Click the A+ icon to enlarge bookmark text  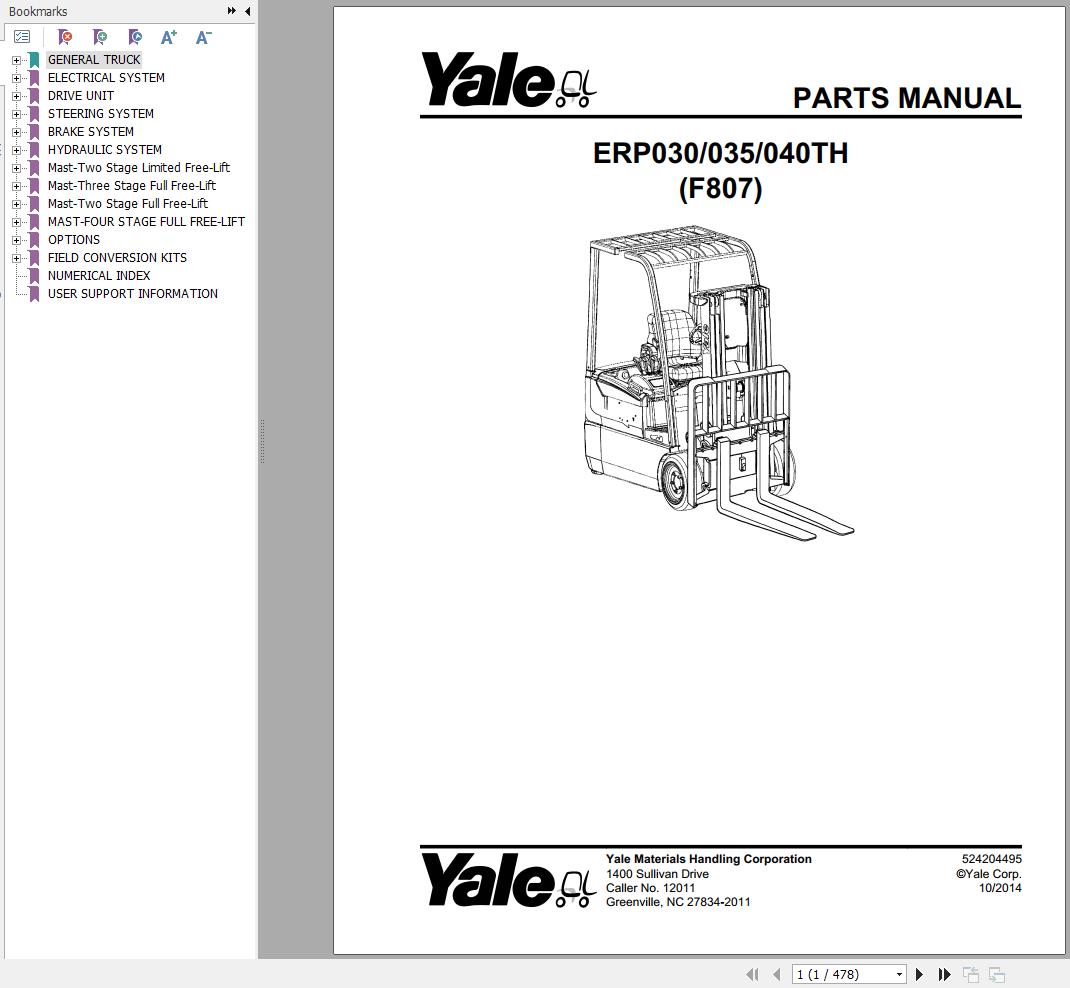(168, 36)
